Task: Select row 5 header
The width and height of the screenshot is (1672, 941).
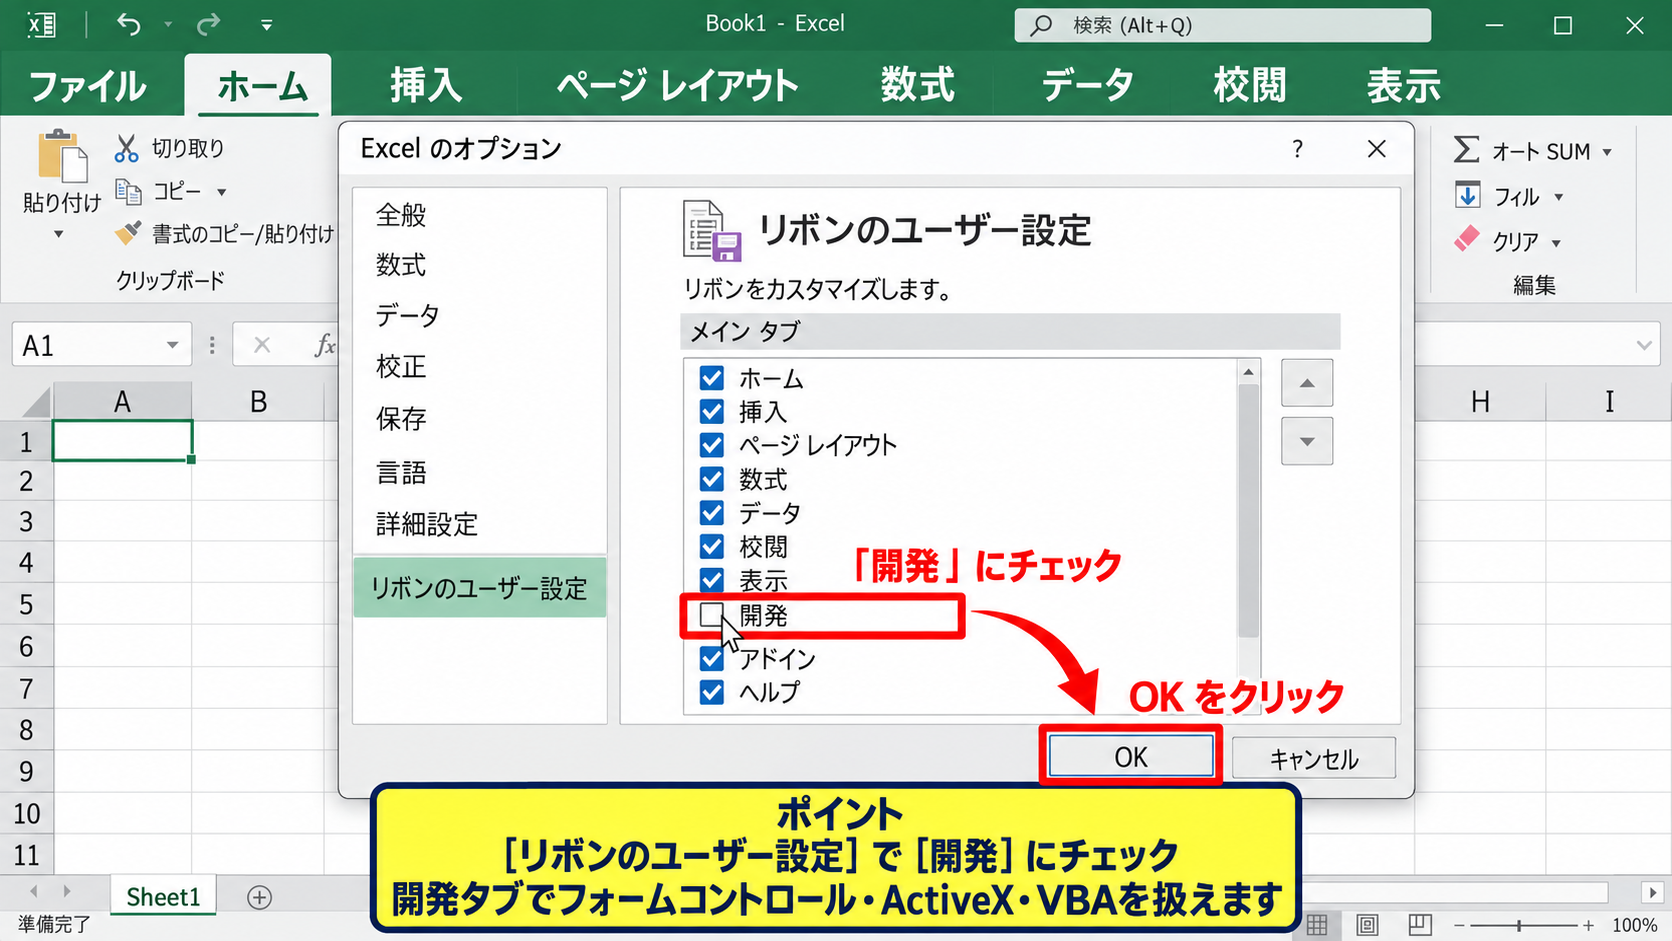Action: 26,605
